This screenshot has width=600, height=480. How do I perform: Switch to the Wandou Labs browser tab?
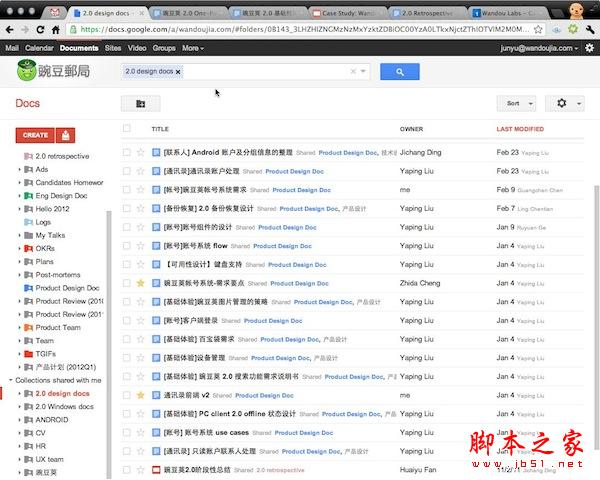[507, 13]
